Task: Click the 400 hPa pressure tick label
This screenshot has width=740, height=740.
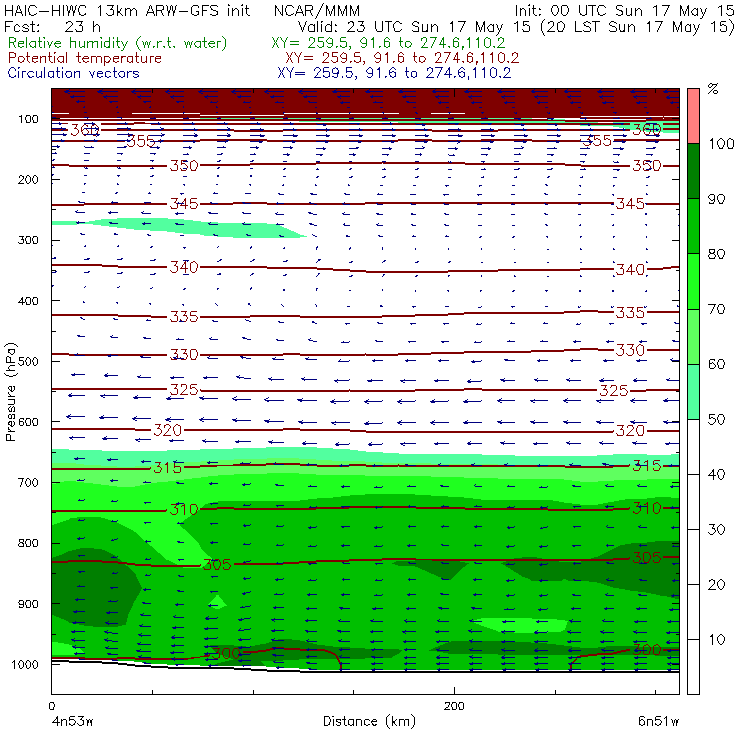Action: coord(28,301)
